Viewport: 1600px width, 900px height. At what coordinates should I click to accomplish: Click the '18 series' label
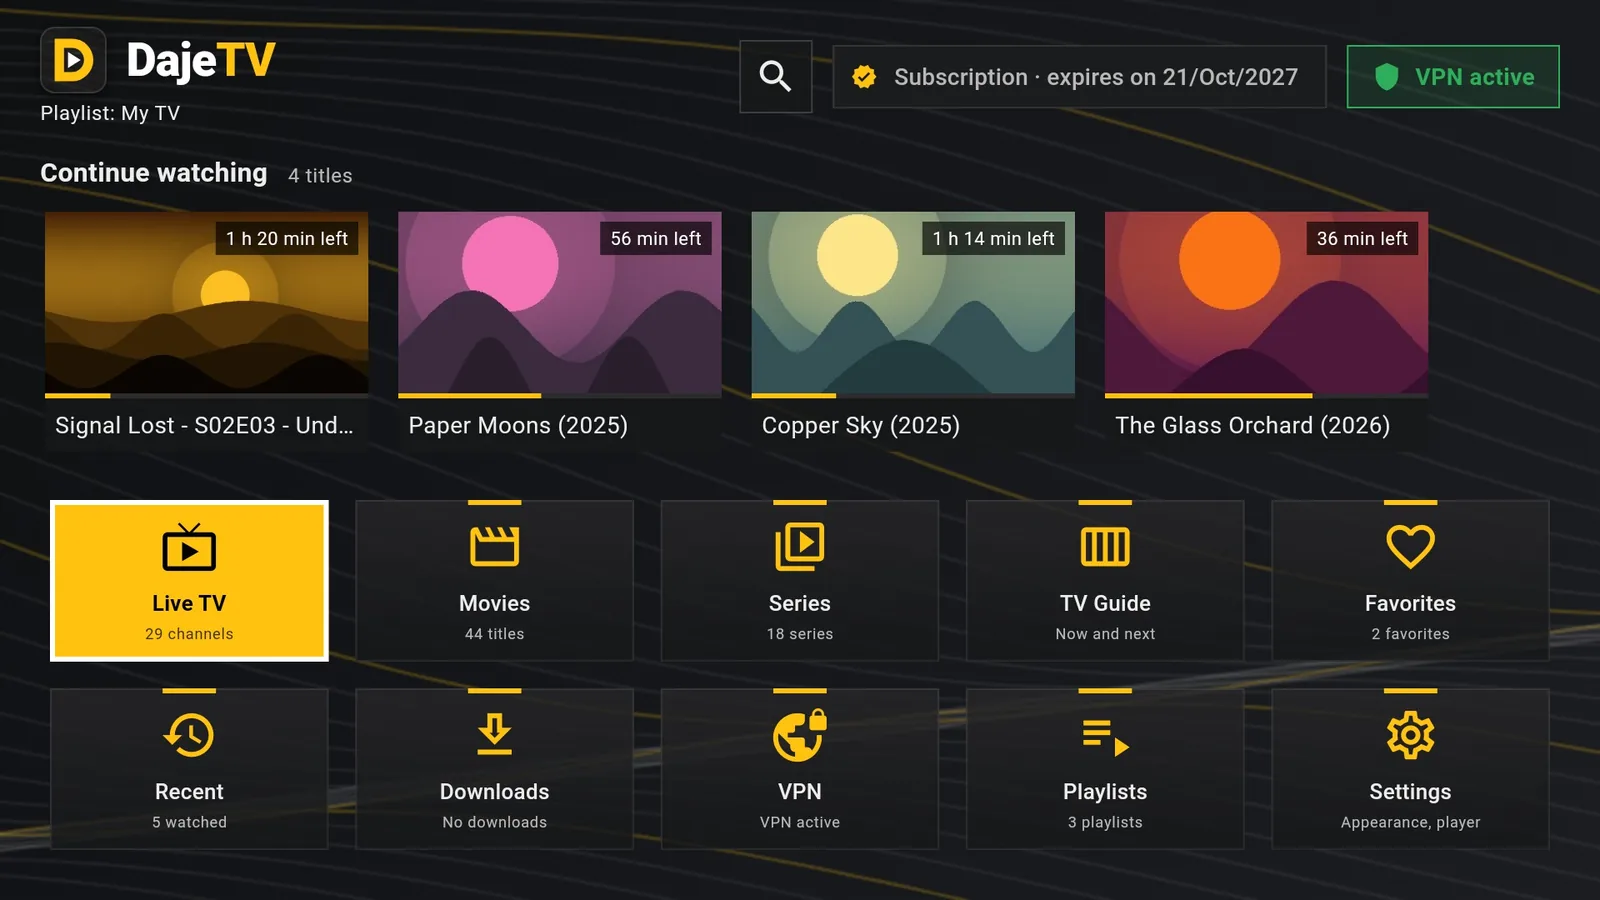800,634
